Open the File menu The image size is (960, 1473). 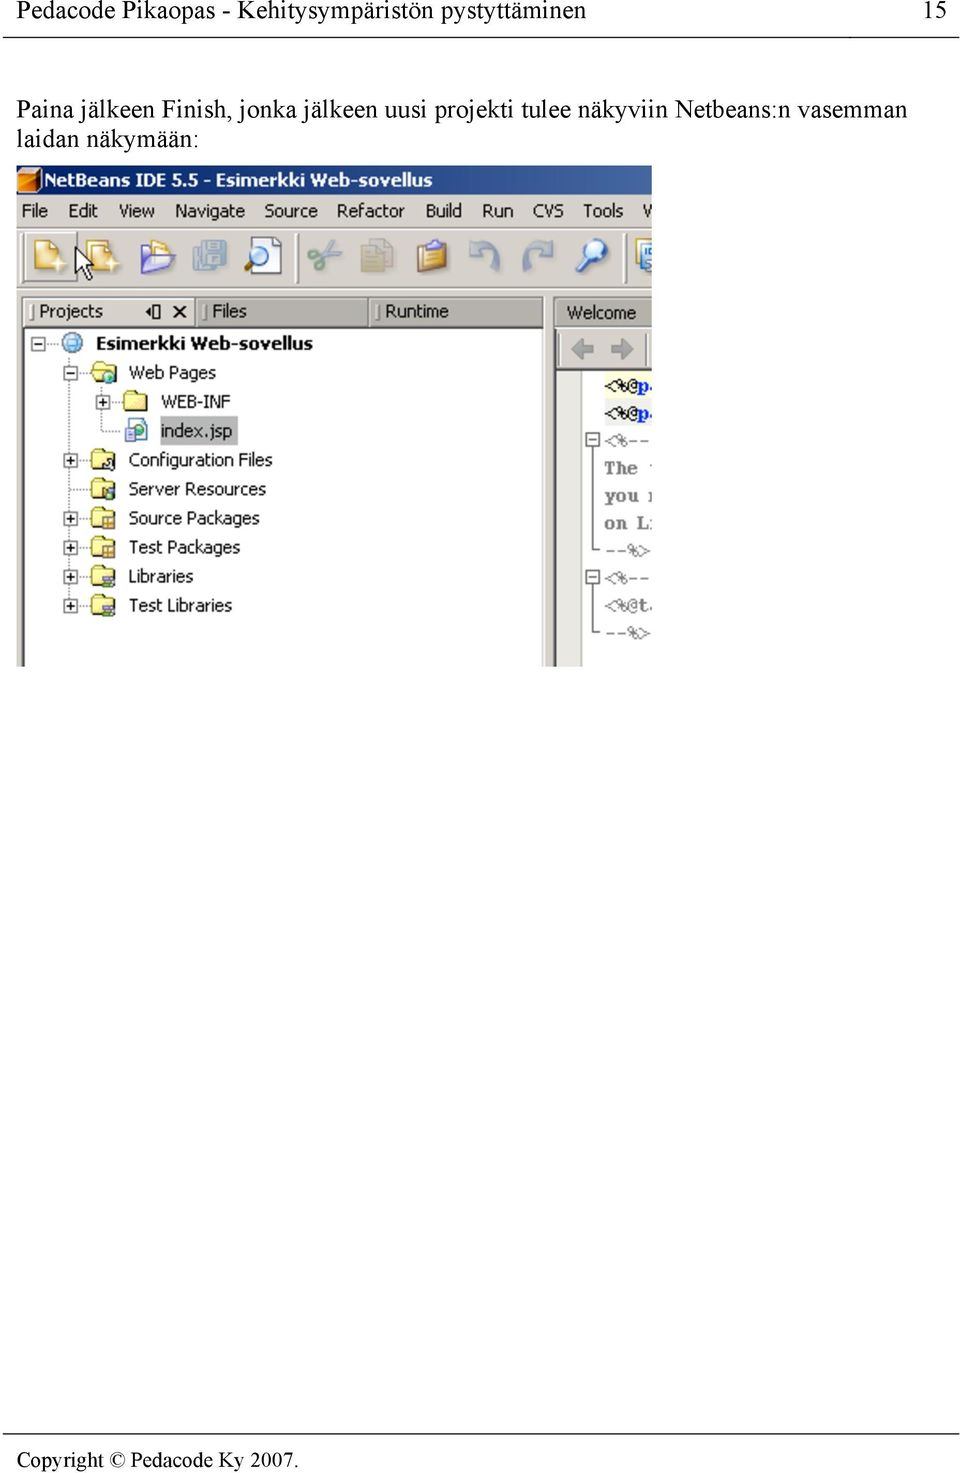click(35, 211)
